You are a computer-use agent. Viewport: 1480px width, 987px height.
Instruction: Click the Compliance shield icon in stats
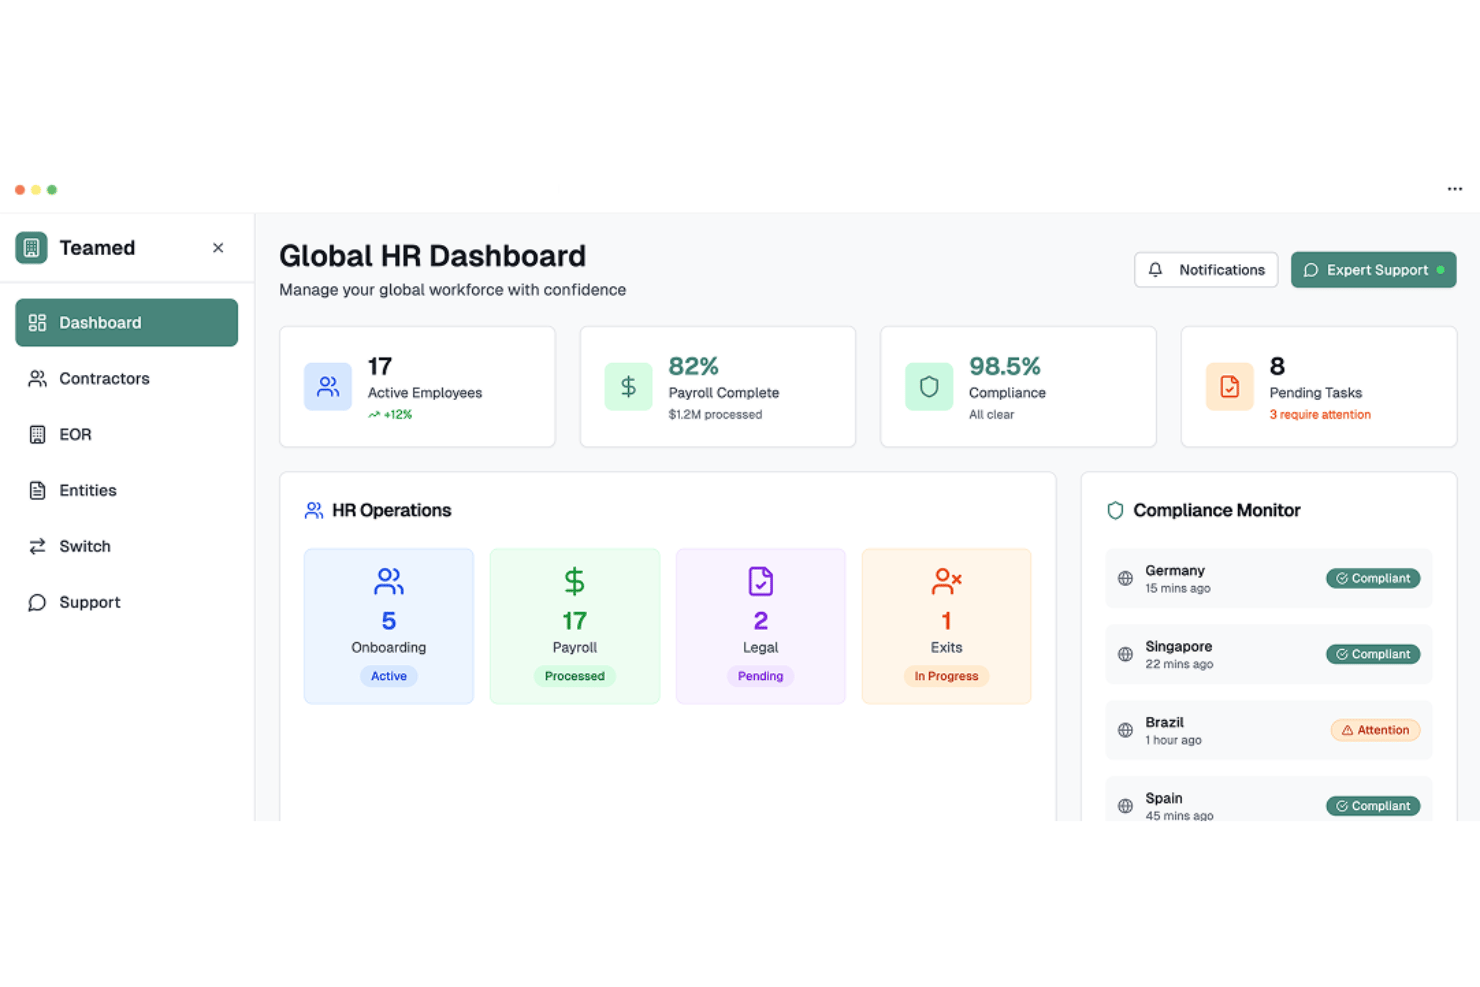[929, 387]
